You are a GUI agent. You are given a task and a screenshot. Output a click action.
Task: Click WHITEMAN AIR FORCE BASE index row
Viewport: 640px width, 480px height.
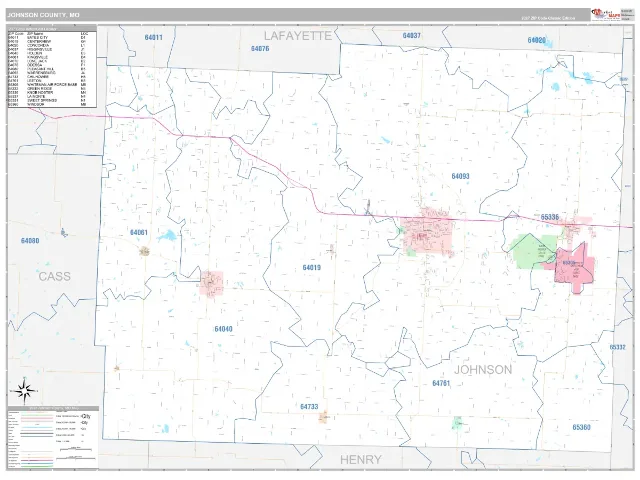tap(47, 84)
